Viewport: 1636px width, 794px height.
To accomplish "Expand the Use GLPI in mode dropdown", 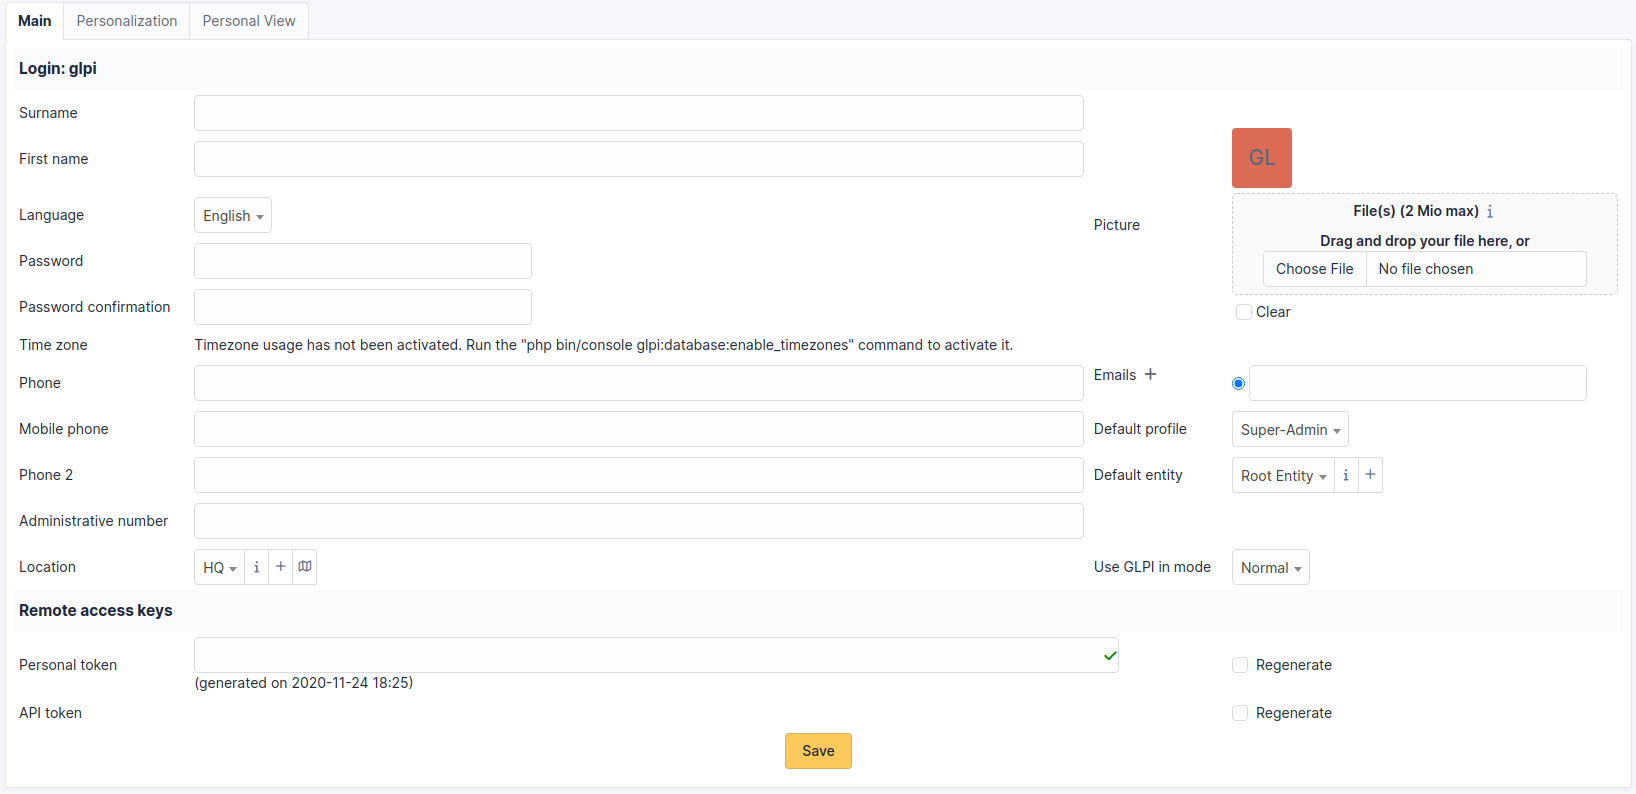I will 1270,568.
